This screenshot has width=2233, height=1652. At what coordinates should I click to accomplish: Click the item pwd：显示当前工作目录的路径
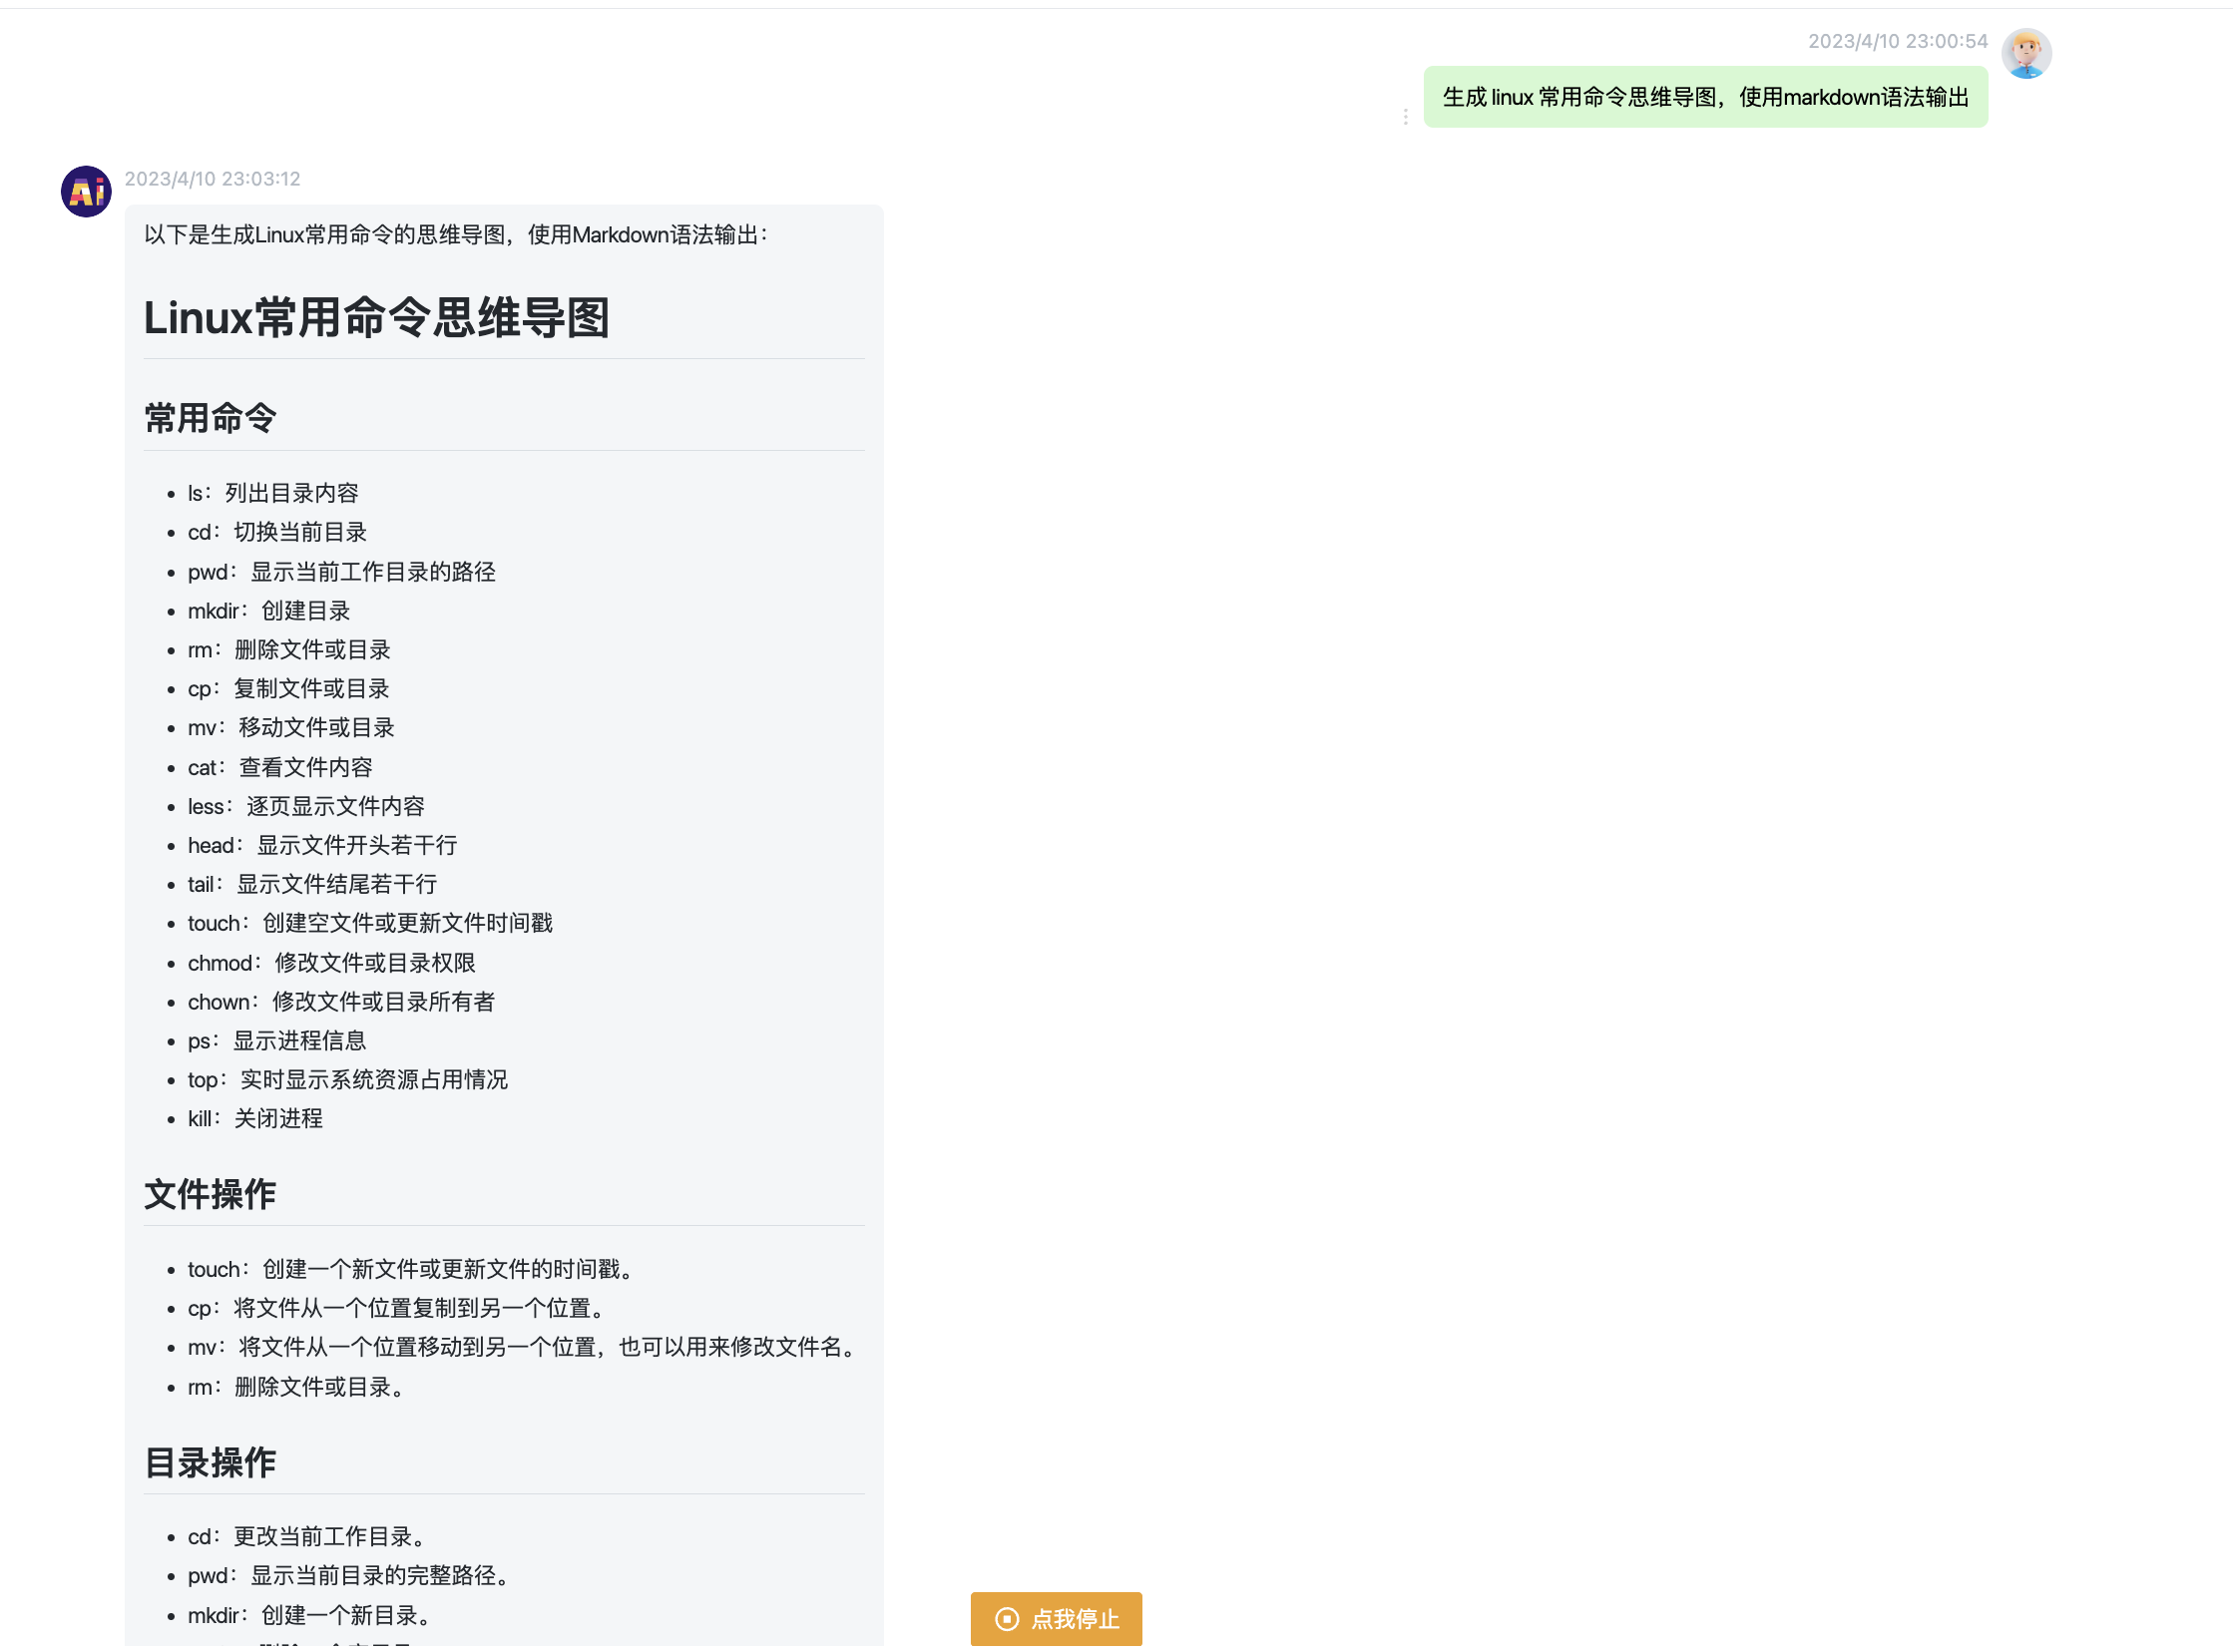(x=341, y=571)
